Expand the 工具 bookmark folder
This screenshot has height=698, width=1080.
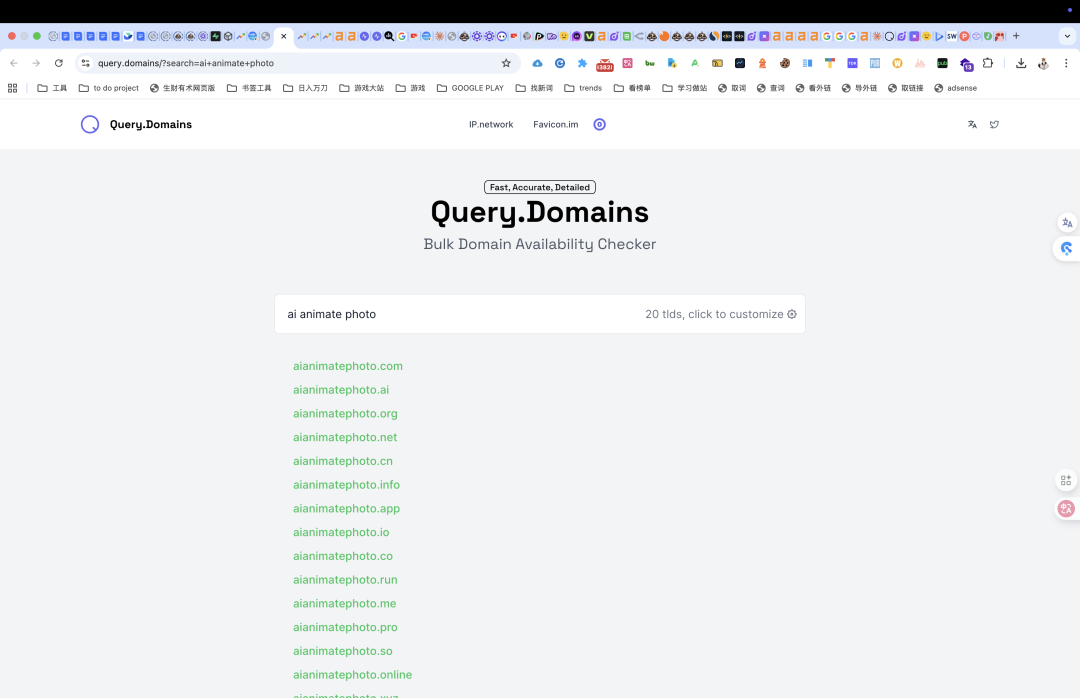point(52,88)
